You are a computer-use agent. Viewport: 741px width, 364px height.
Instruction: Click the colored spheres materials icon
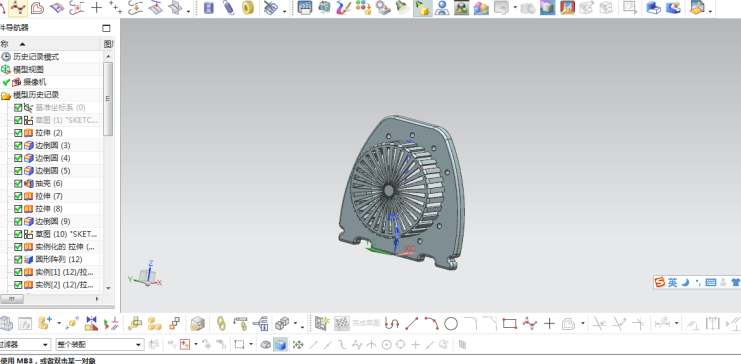point(481,8)
